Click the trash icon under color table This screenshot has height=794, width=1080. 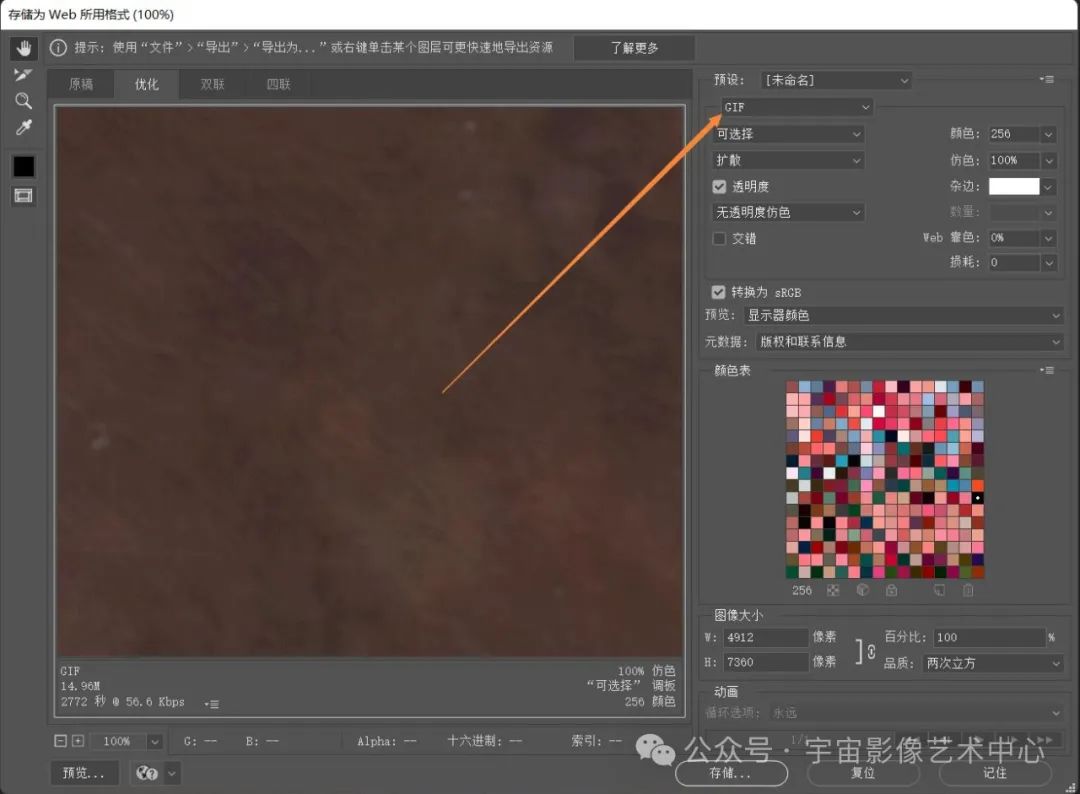click(x=968, y=591)
